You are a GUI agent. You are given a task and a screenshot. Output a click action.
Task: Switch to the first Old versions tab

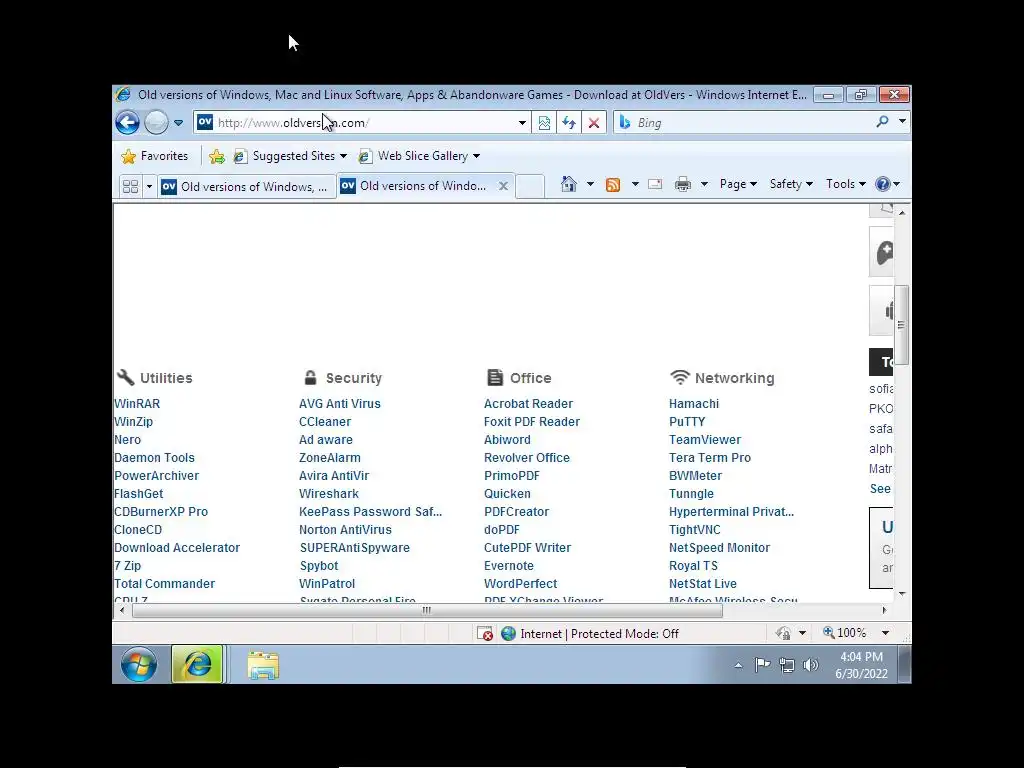pyautogui.click(x=246, y=187)
